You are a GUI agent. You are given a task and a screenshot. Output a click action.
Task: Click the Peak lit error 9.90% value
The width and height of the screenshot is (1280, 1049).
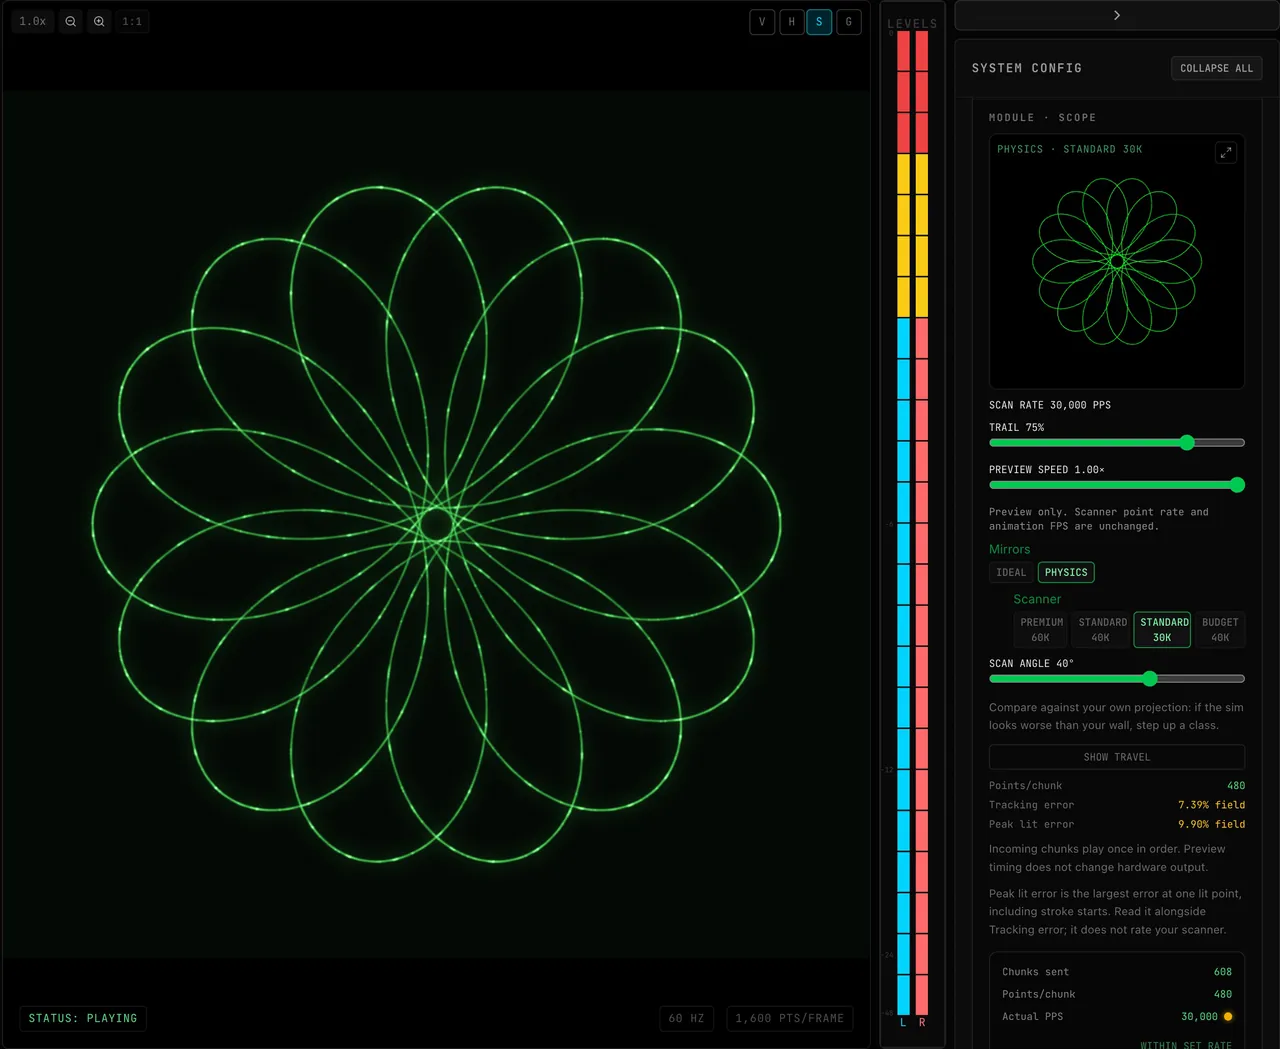[x=1211, y=825]
